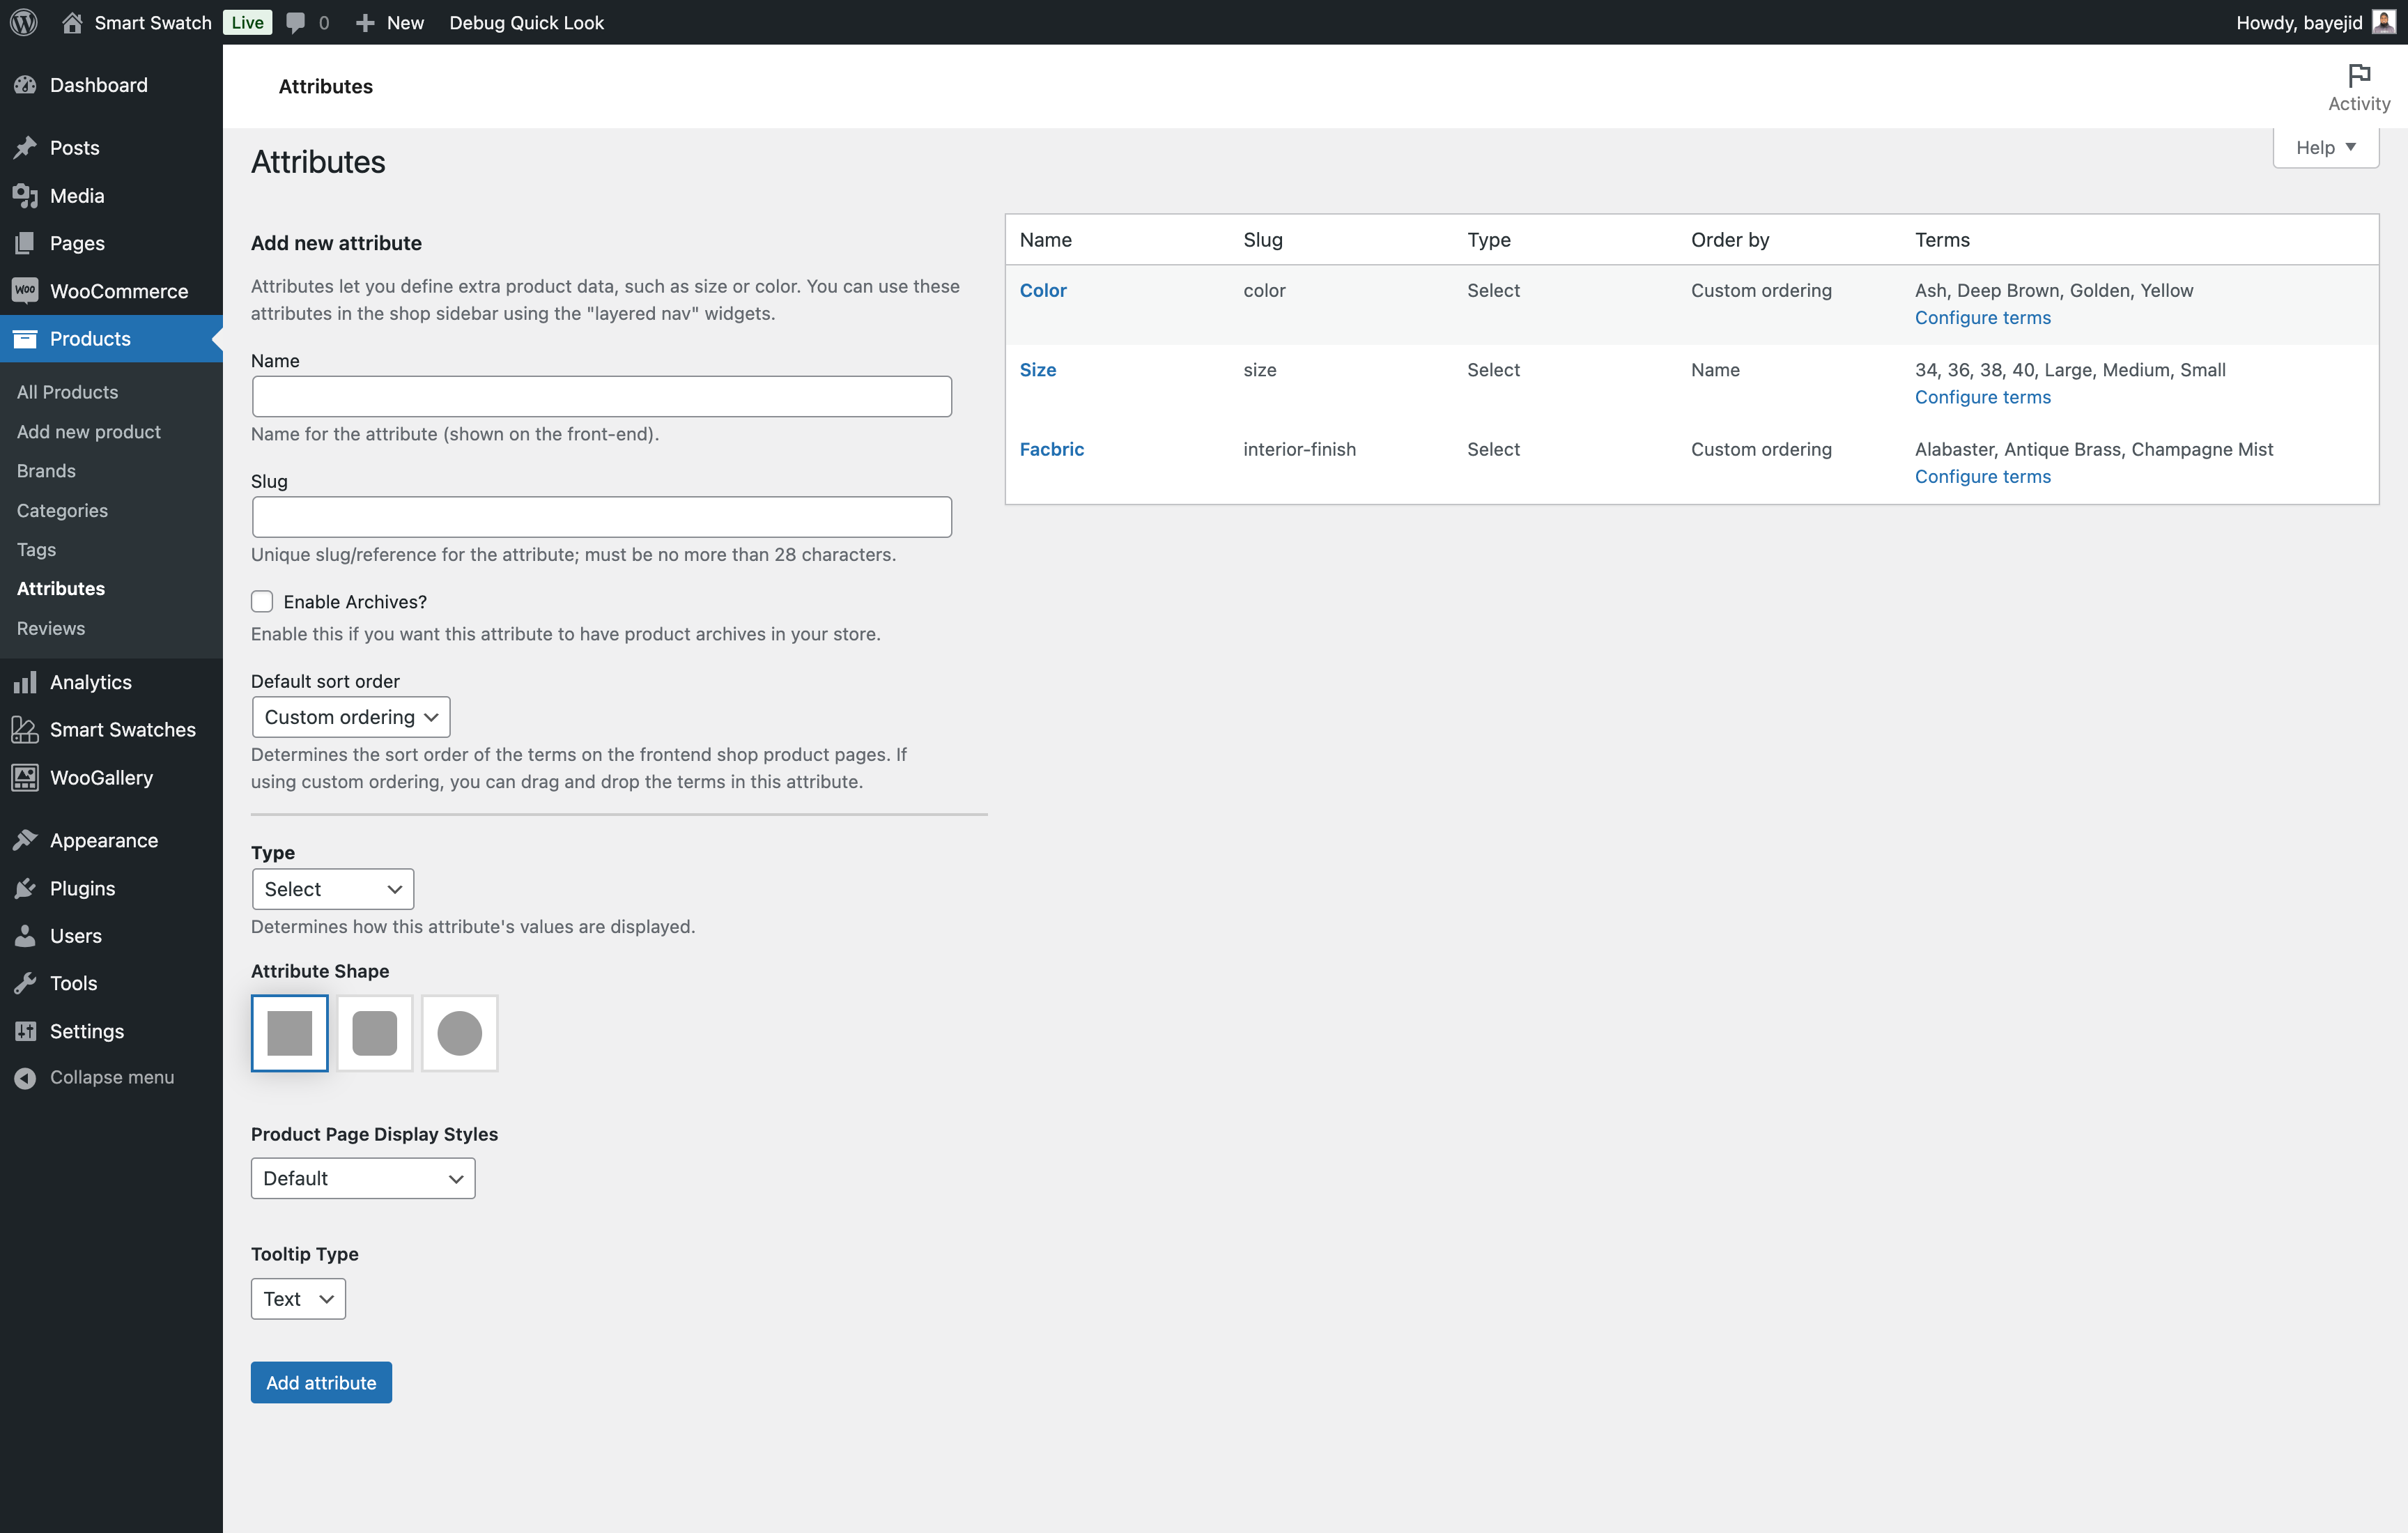The height and width of the screenshot is (1533, 2408).
Task: Expand the Help tab
Action: (2325, 148)
